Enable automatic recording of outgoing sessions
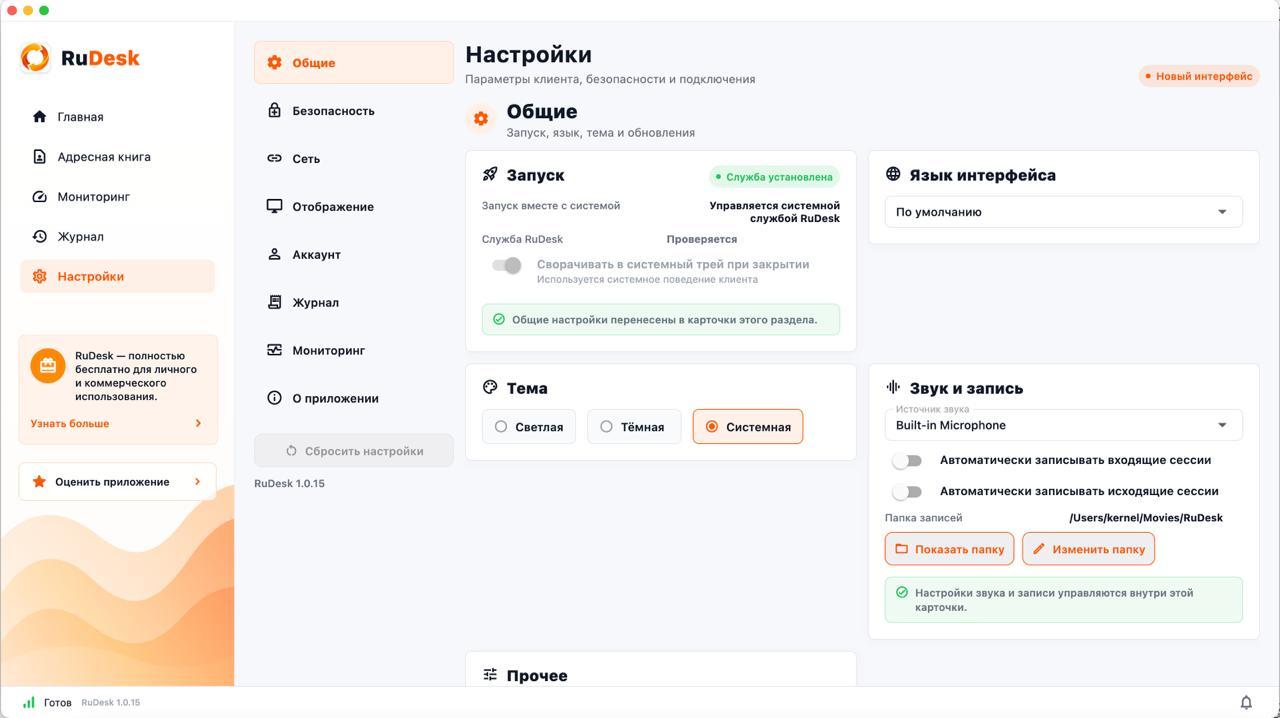Viewport: 1280px width, 718px height. pyautogui.click(x=907, y=492)
